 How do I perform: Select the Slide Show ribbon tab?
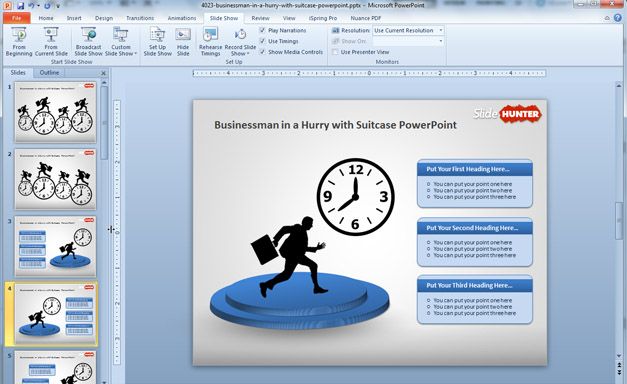tap(224, 18)
